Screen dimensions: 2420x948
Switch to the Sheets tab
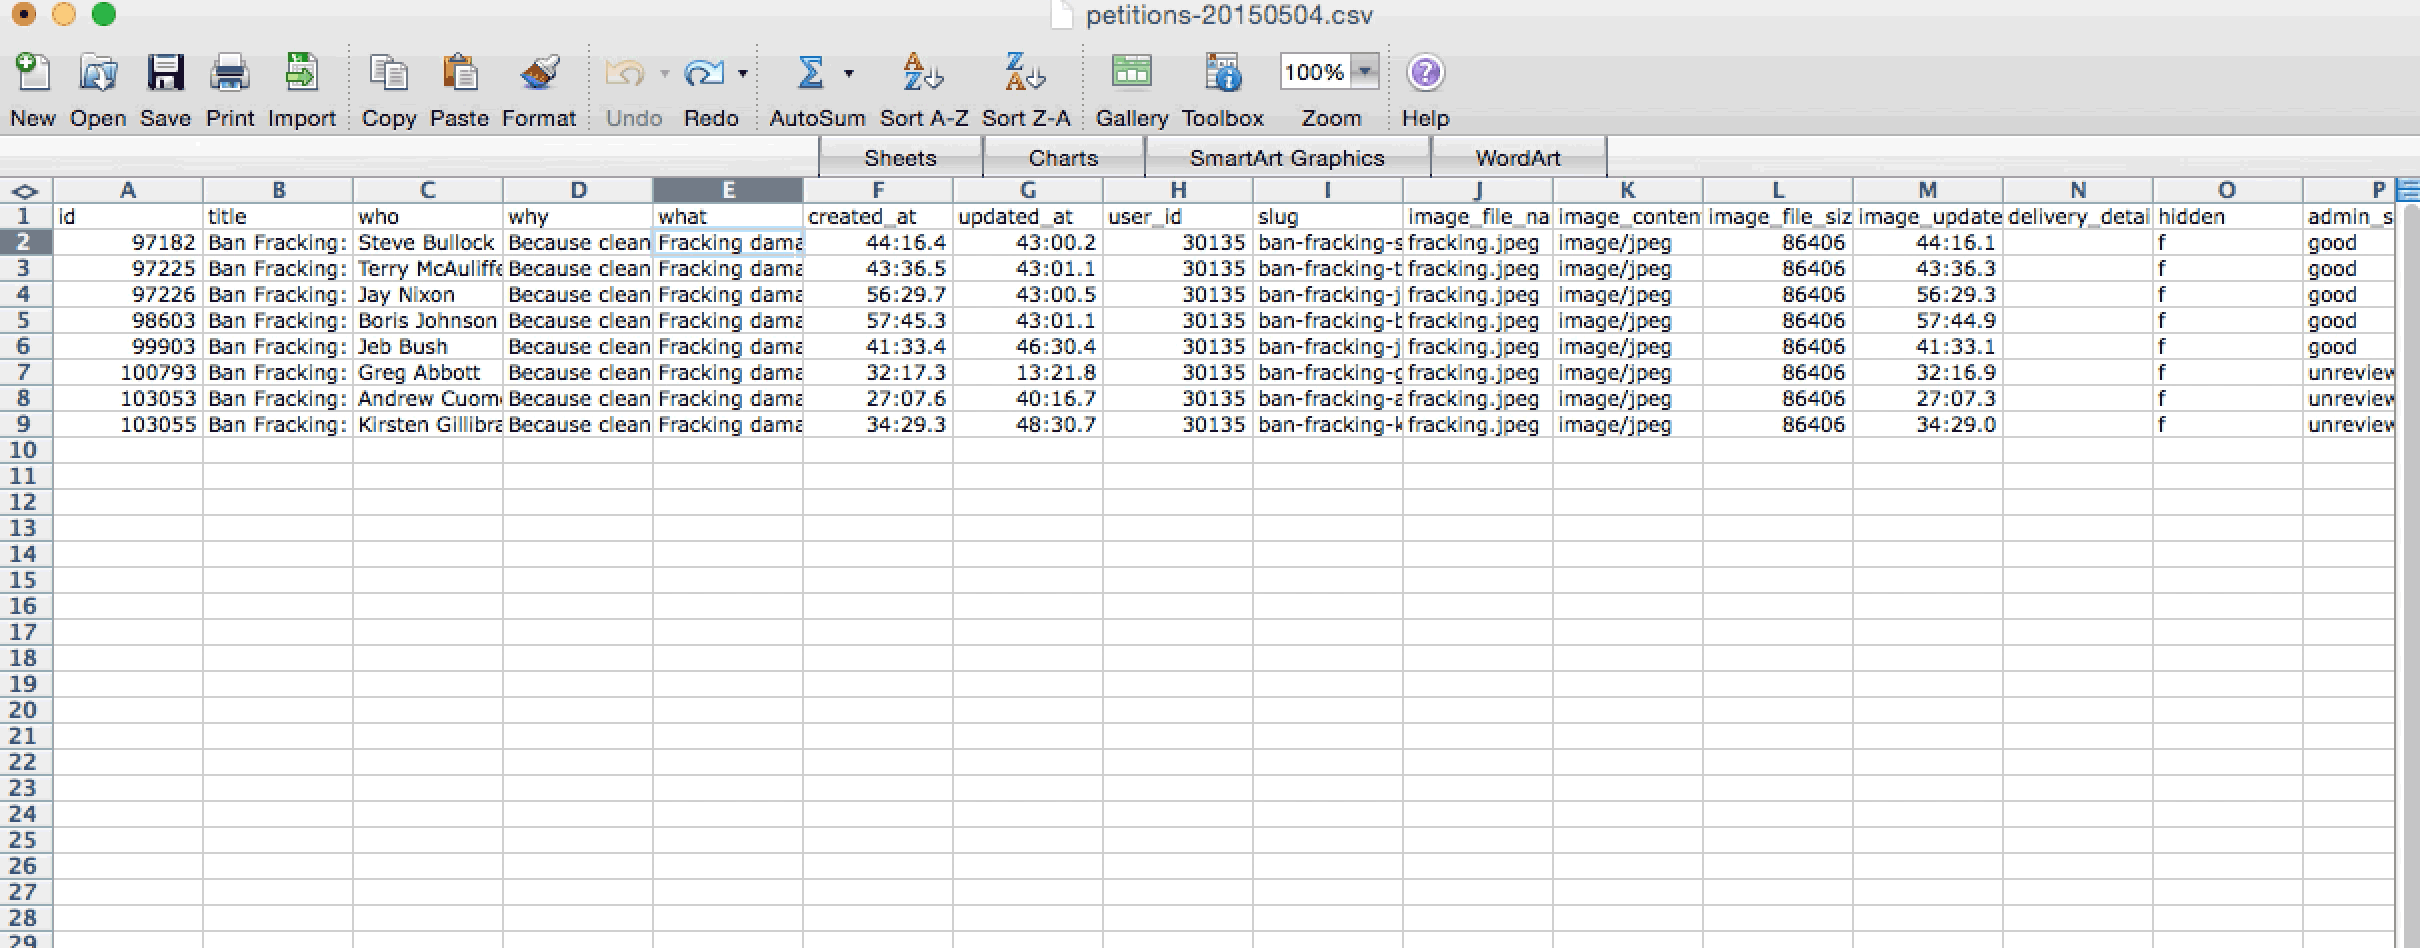[900, 158]
